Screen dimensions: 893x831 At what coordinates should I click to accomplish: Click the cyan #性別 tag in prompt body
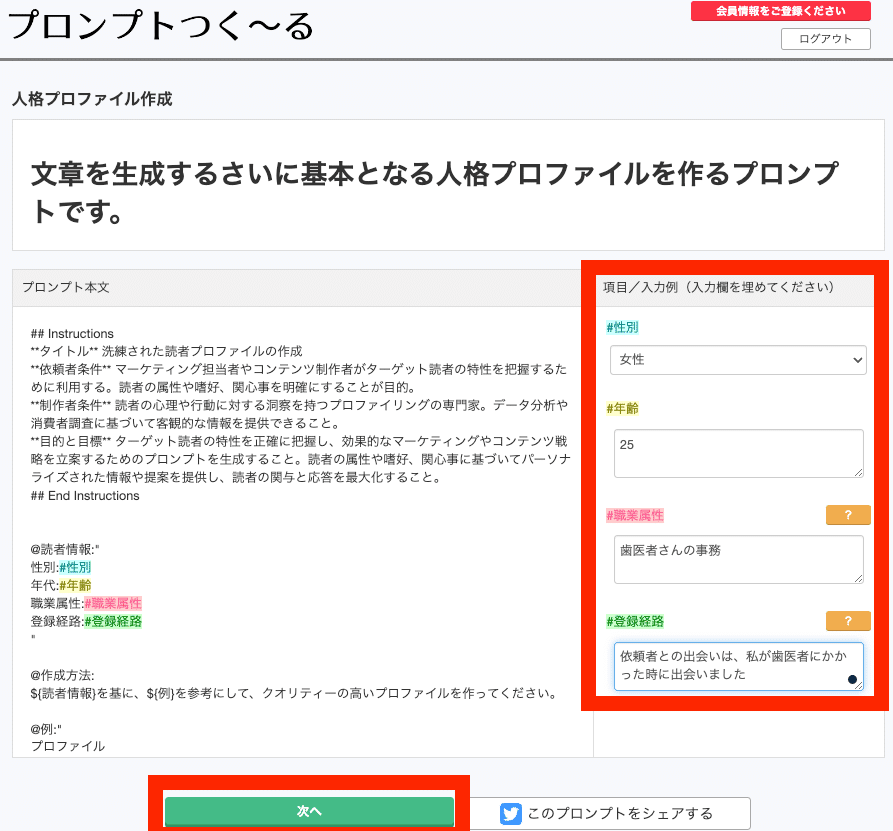75,567
